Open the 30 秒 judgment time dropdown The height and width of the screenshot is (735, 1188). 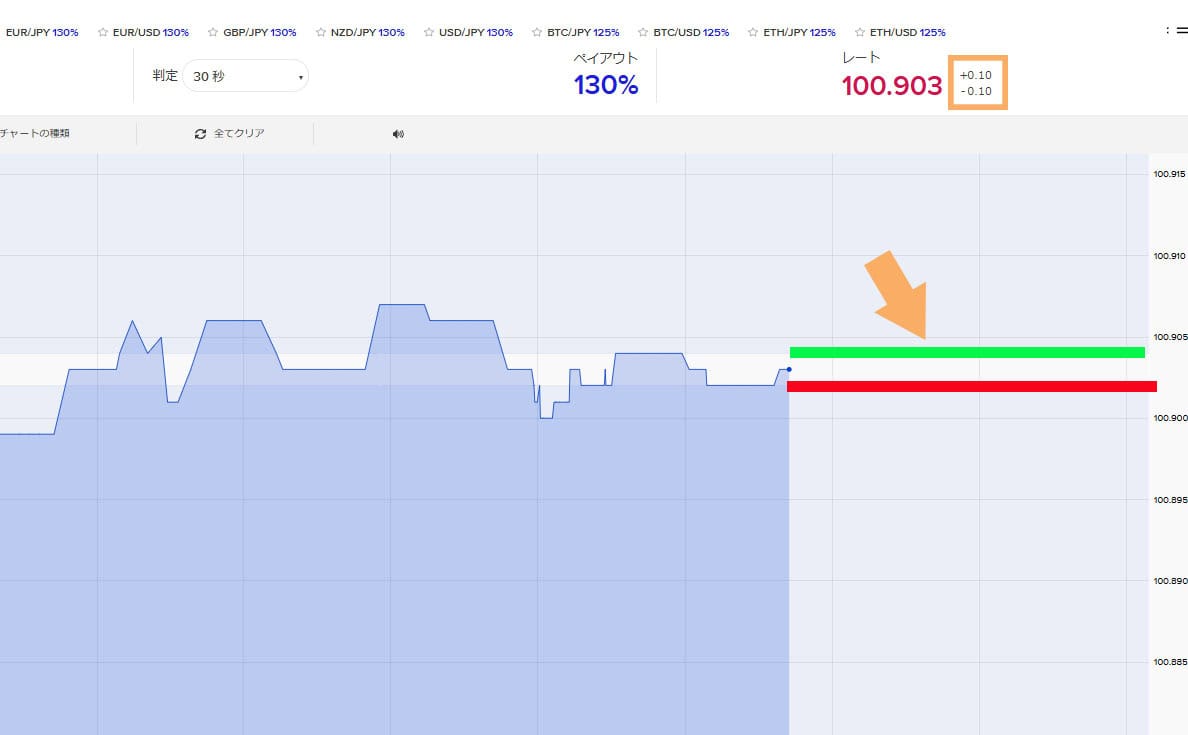click(x=245, y=76)
